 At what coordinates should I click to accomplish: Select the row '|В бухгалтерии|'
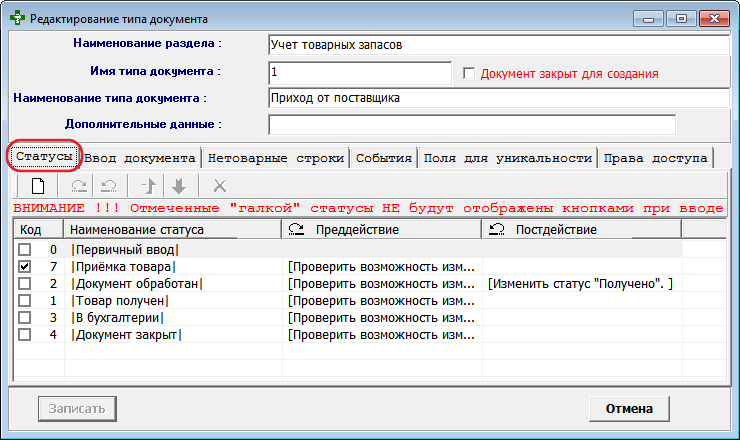pos(348,317)
